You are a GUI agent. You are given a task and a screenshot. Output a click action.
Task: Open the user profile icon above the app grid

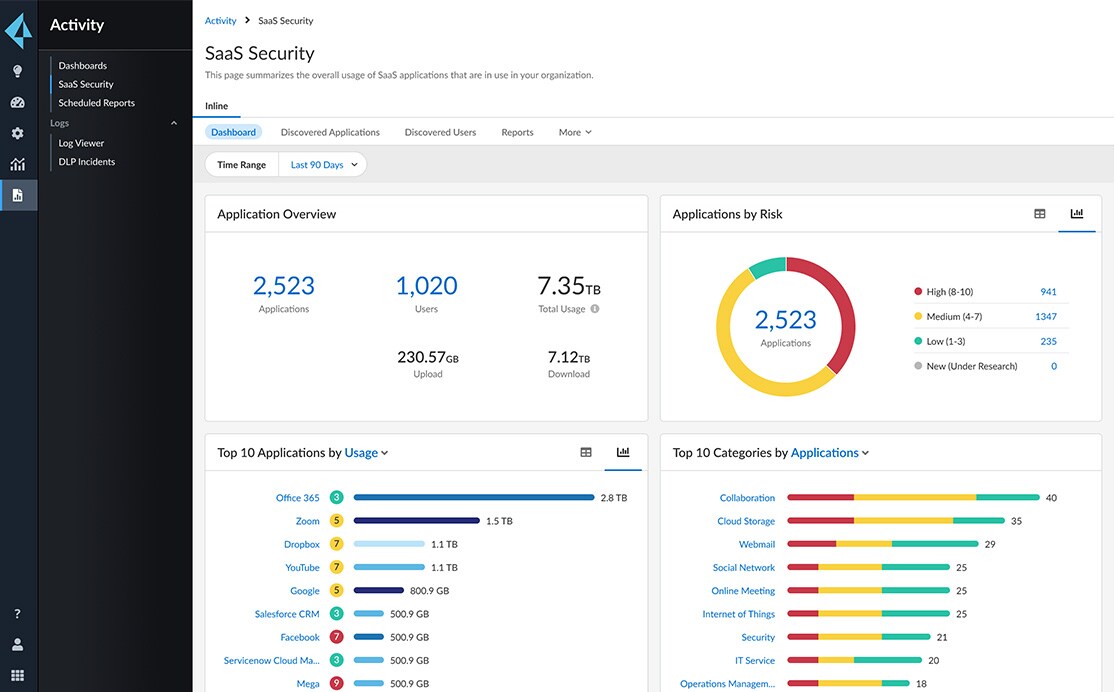pos(16,644)
